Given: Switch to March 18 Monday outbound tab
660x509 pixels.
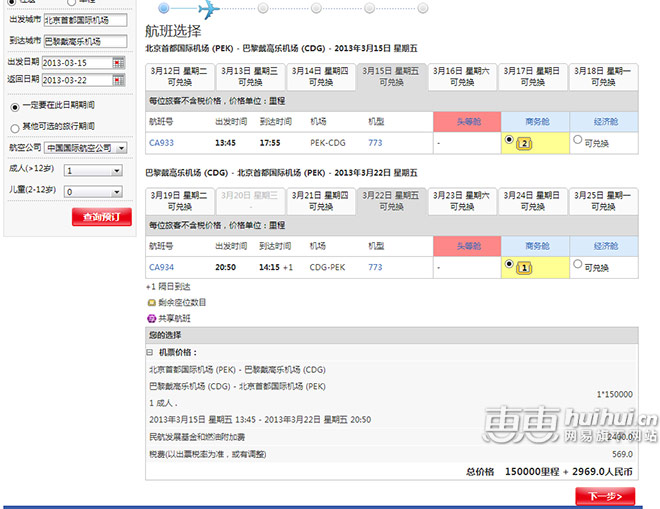Looking at the screenshot, I should (x=603, y=77).
